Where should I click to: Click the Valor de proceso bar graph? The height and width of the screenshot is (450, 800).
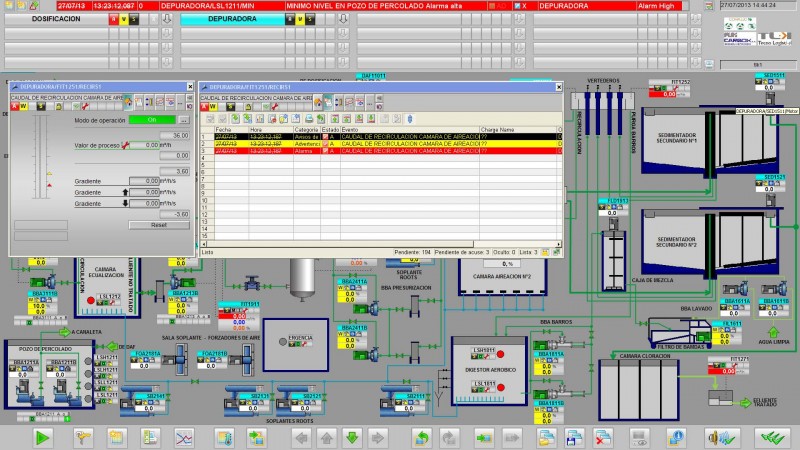(x=41, y=157)
